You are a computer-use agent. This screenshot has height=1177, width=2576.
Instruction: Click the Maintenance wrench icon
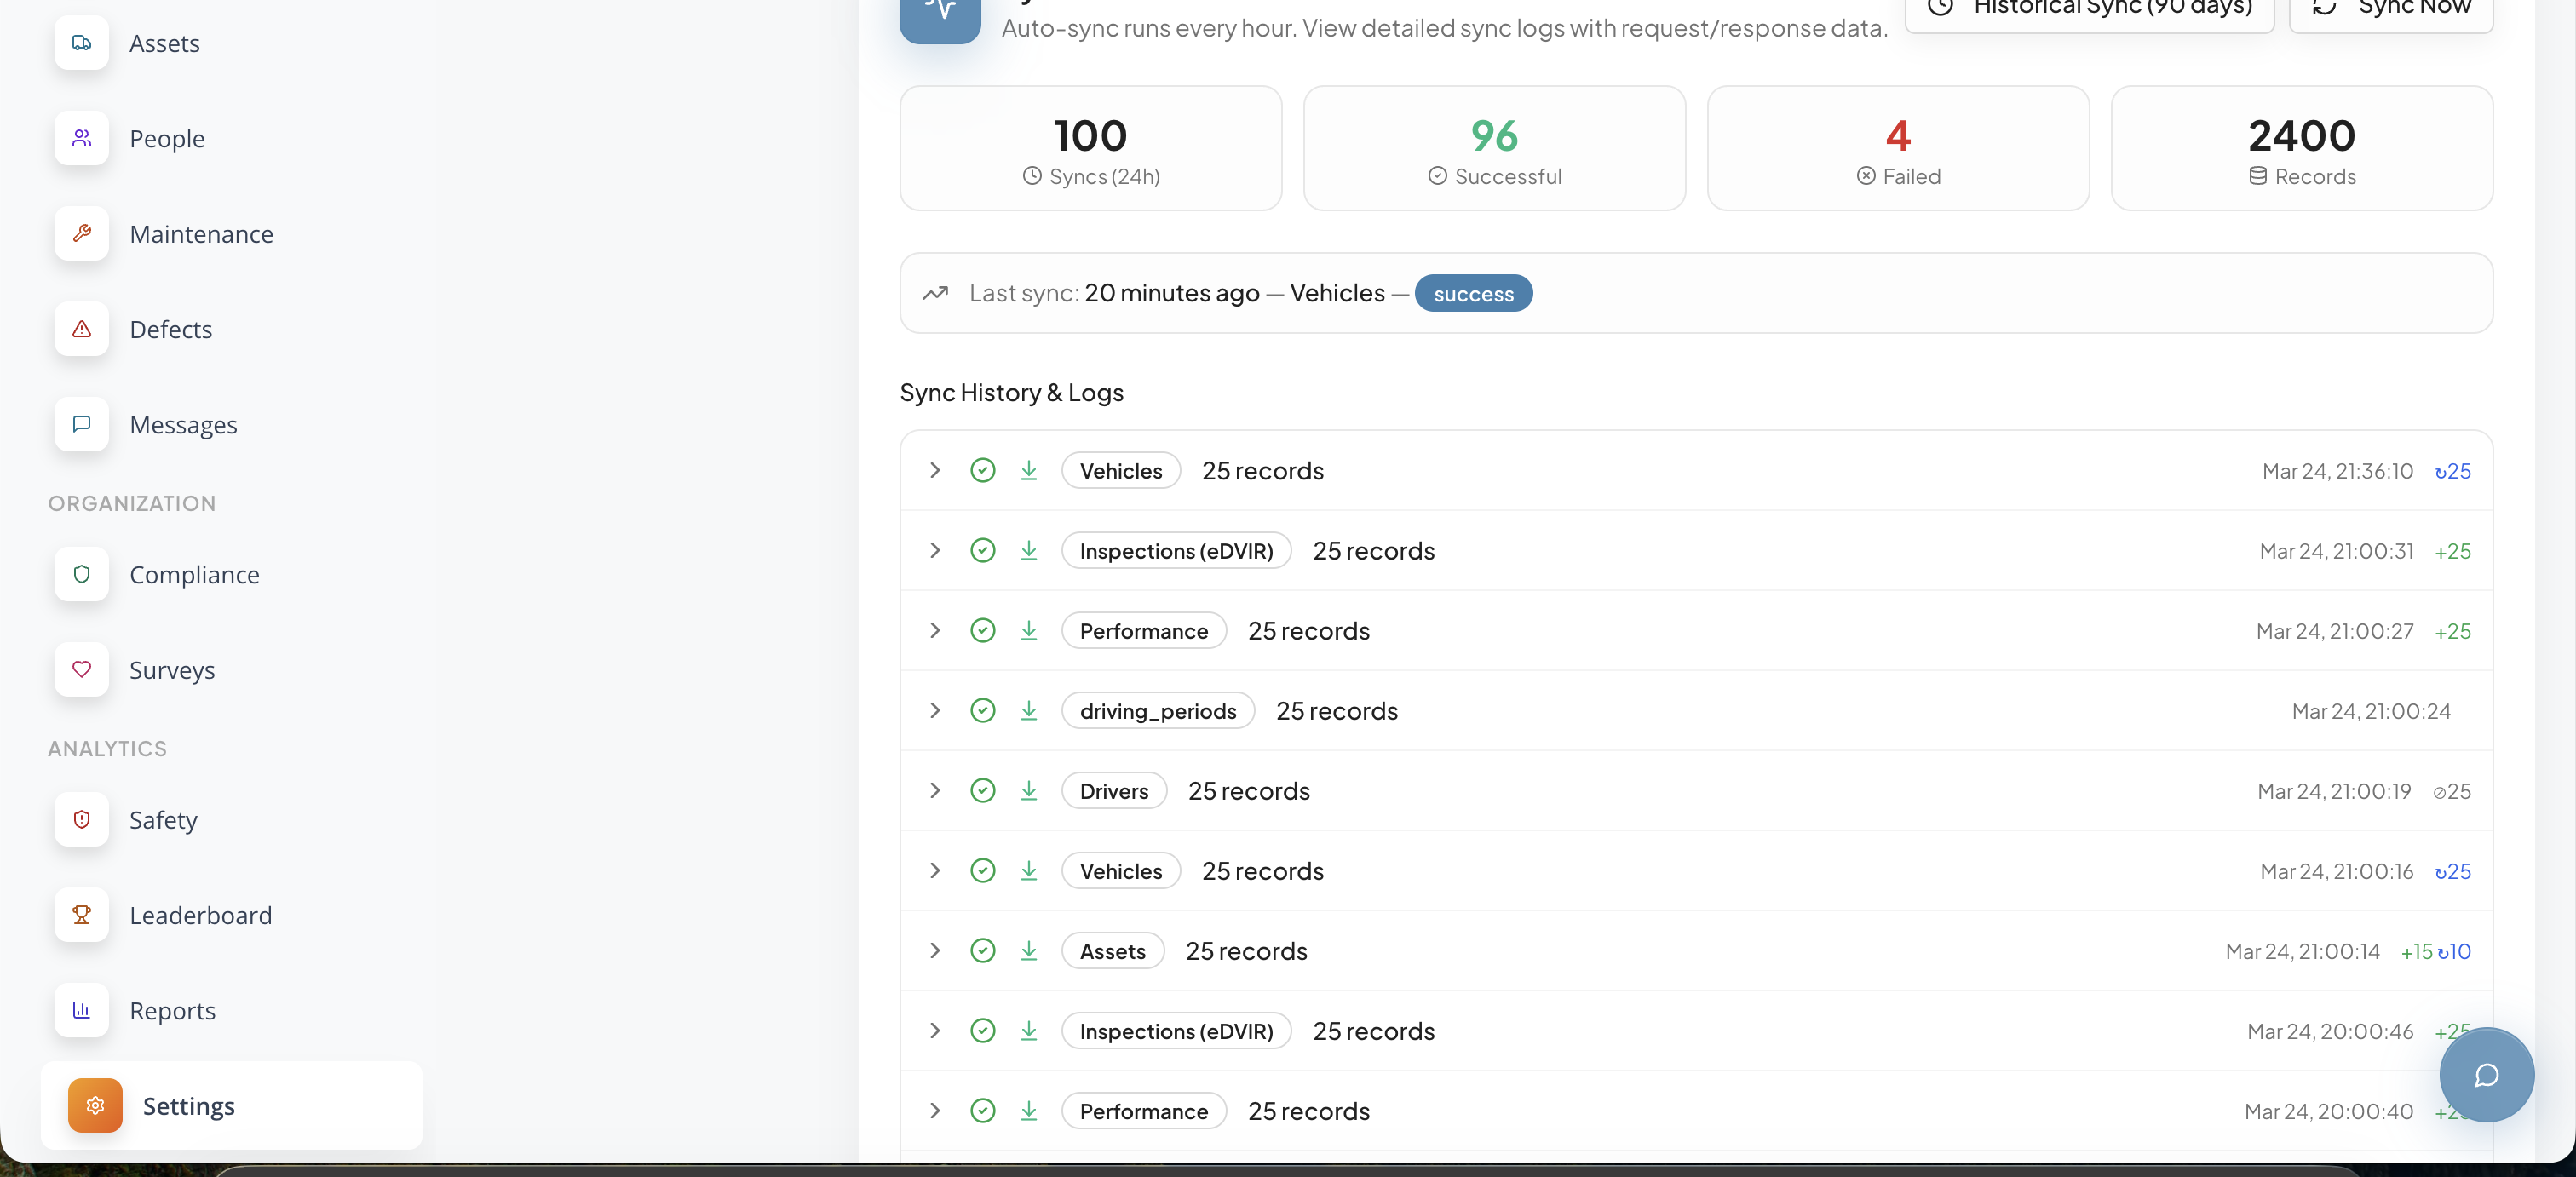tap(82, 233)
